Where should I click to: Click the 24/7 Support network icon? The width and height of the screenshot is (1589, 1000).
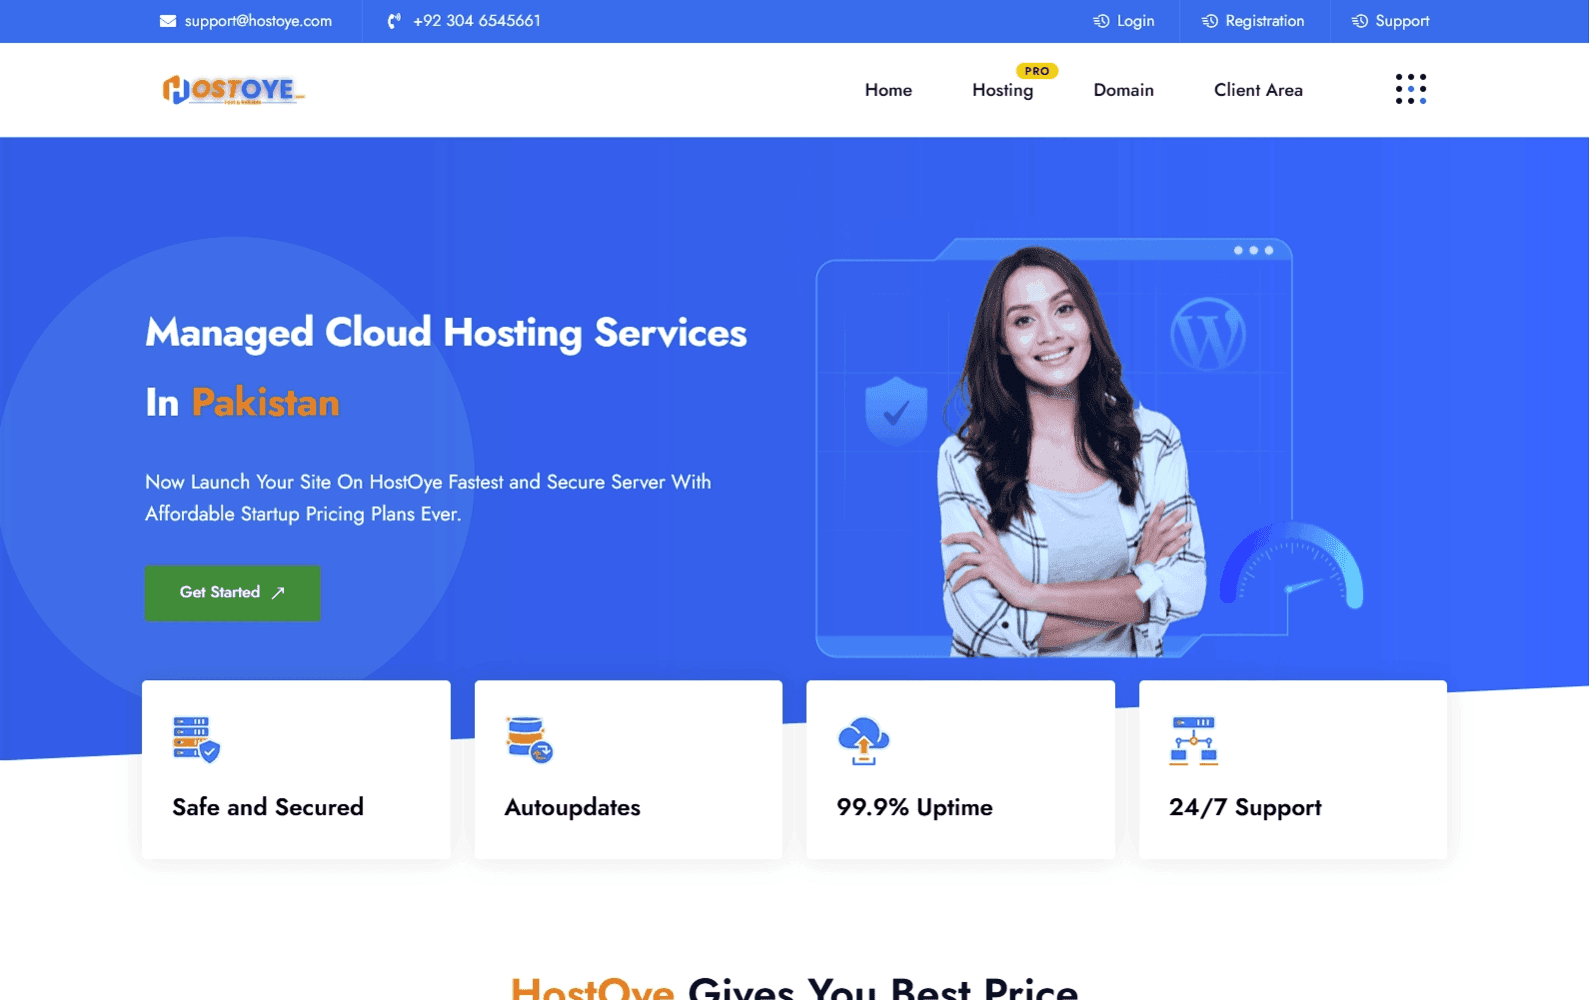point(1193,741)
